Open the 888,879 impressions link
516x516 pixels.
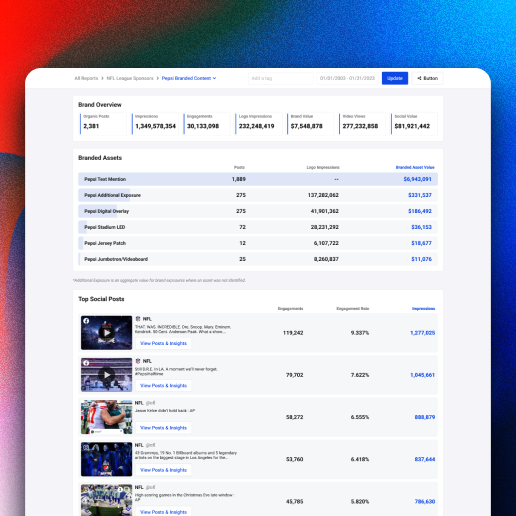[425, 417]
